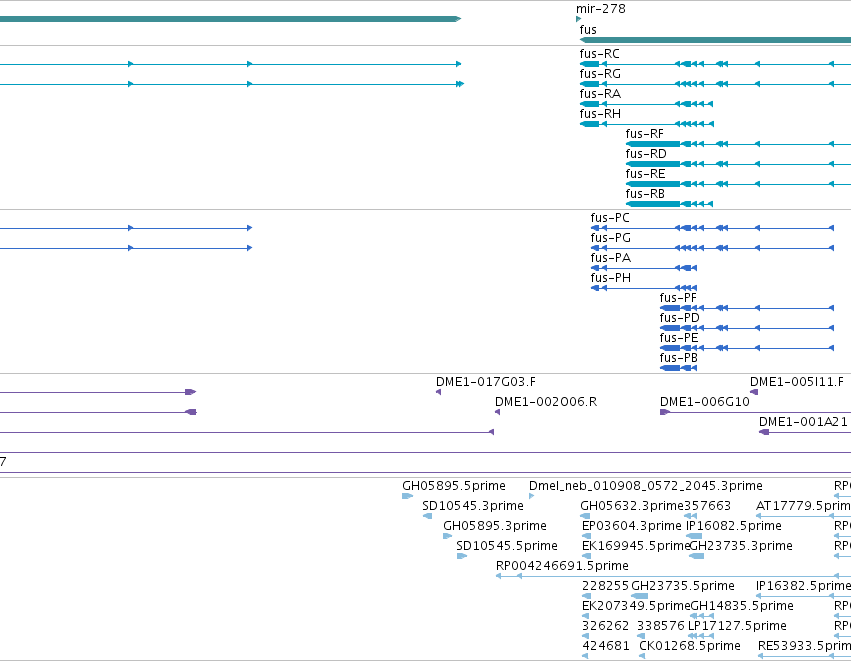Select the GH05895.5prime EST label
This screenshot has width=851, height=661.
coord(454,486)
